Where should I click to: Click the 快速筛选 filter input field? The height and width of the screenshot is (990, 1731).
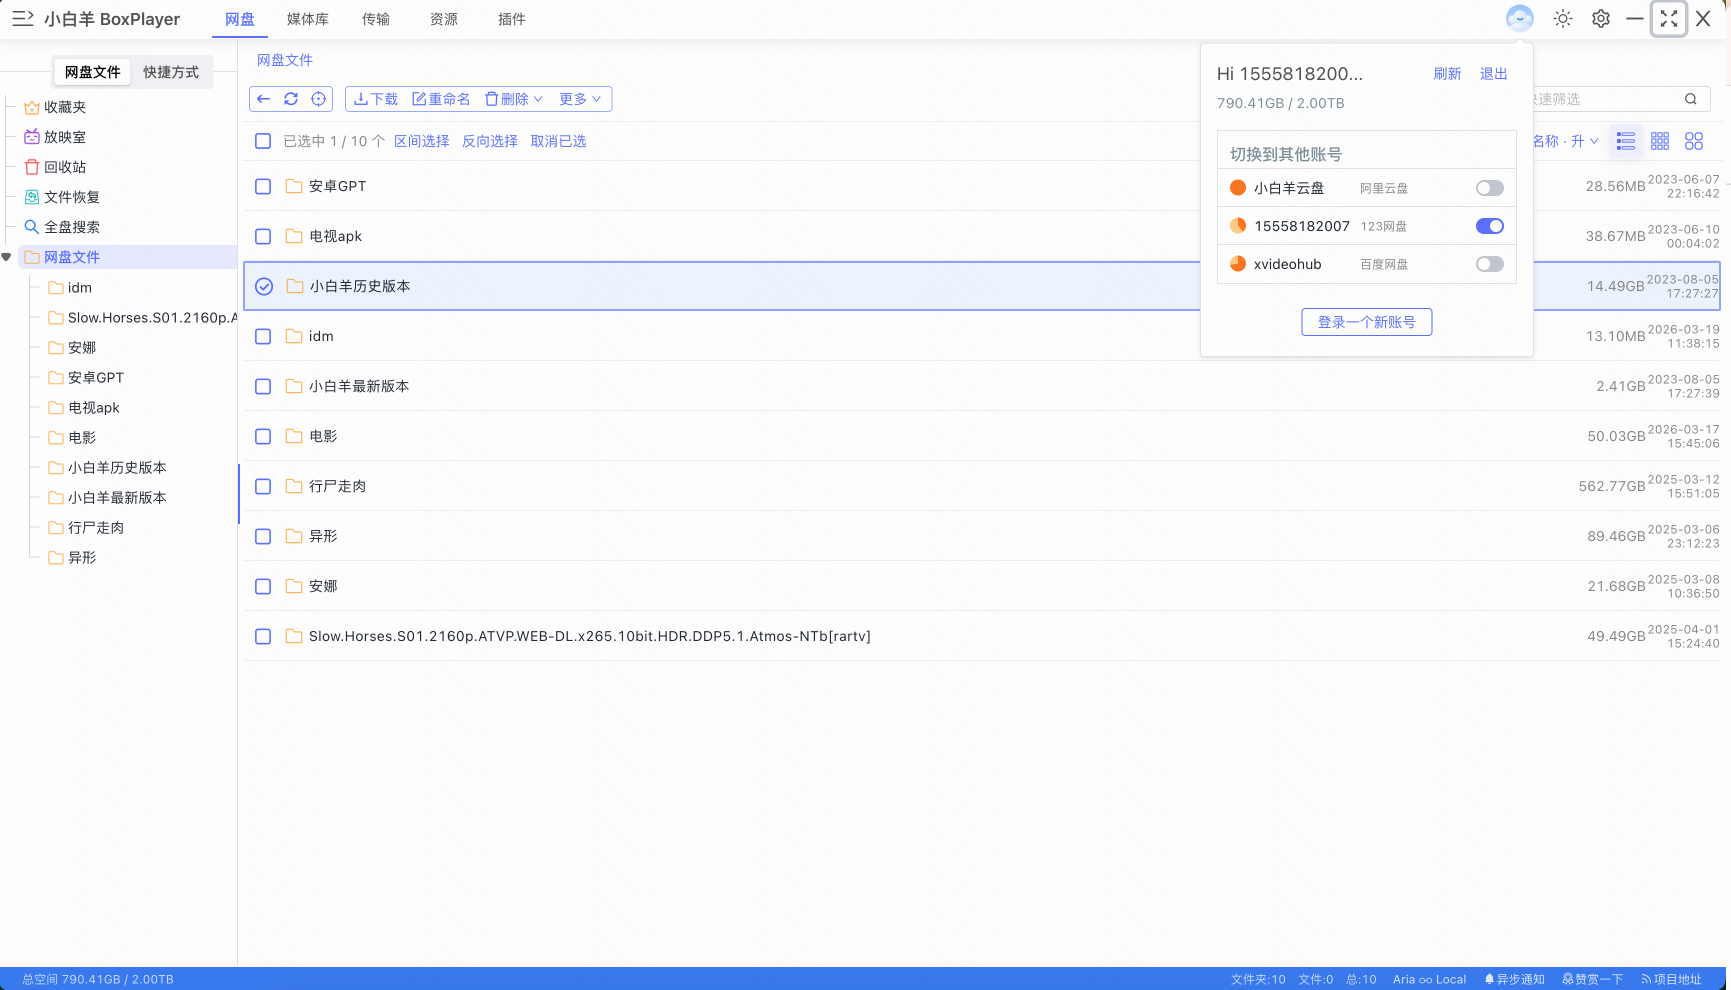pos(1605,99)
